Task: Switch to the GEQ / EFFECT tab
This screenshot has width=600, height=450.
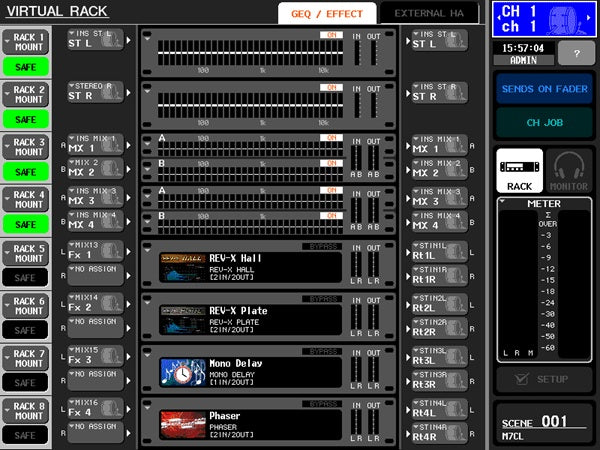Action: pos(327,14)
